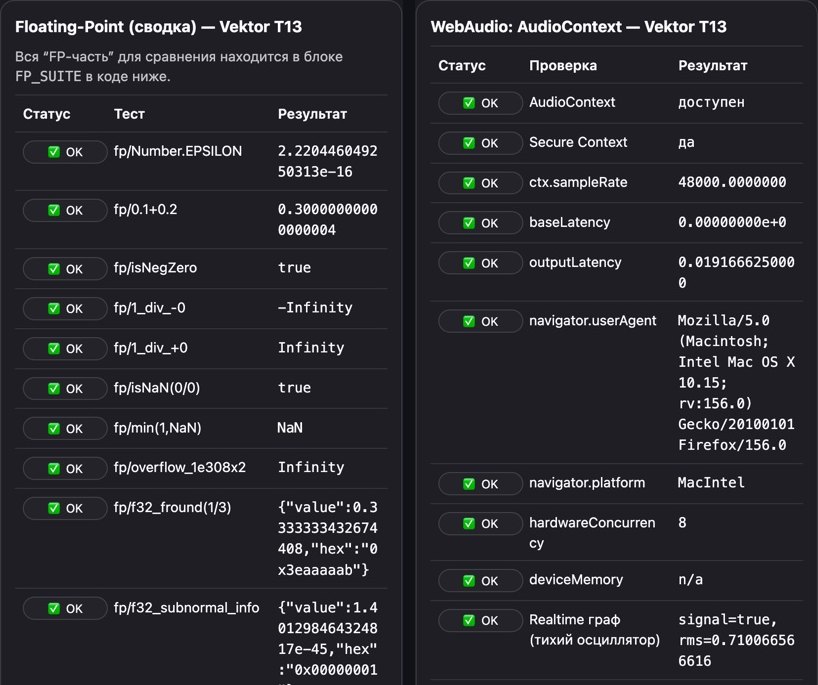Click the OK checkmark badge for fp/f32_fround(1/3)
The height and width of the screenshot is (685, 818).
[x=65, y=508]
